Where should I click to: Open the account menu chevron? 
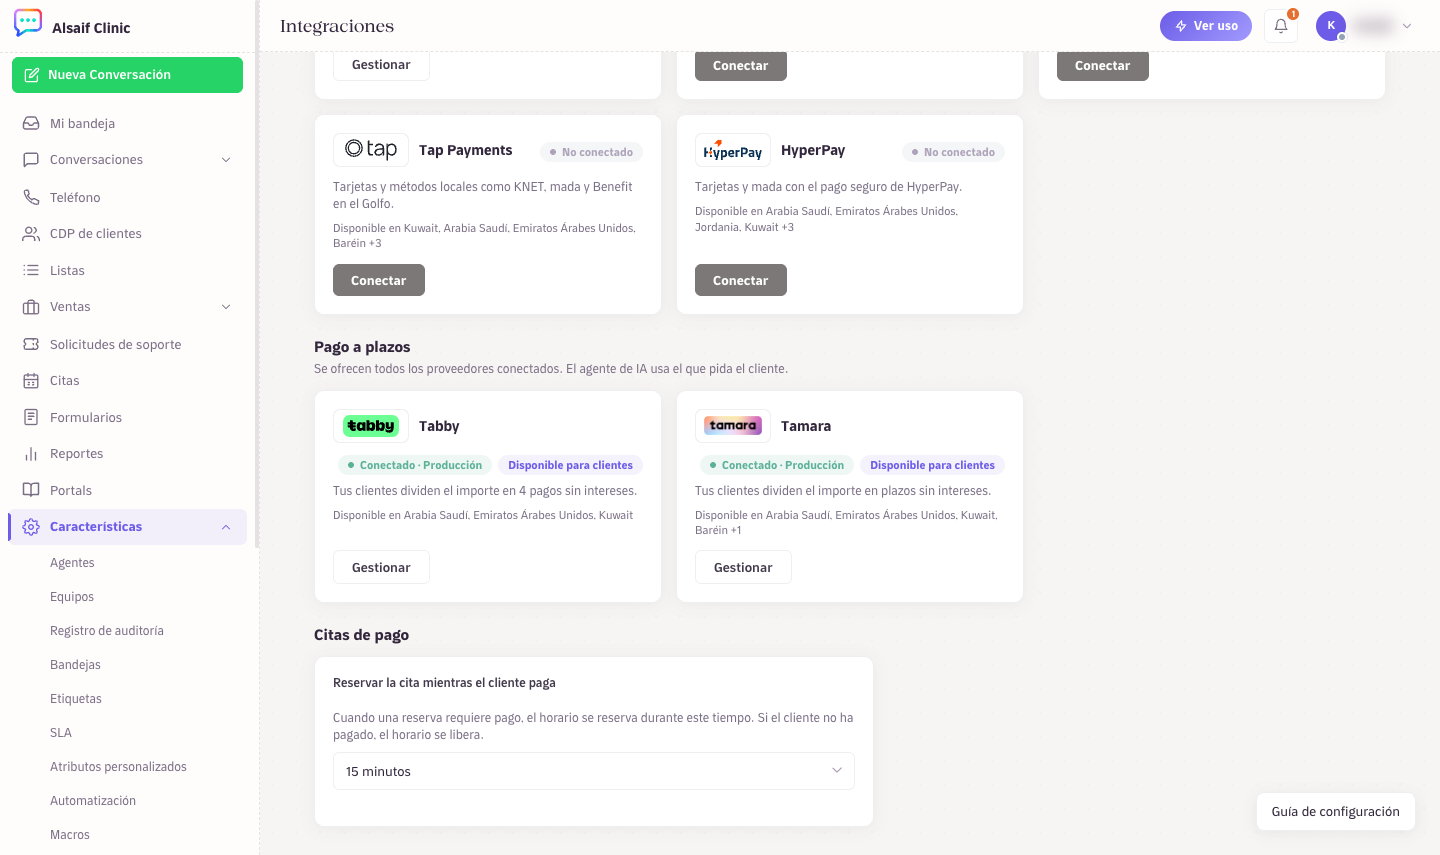tap(1407, 26)
